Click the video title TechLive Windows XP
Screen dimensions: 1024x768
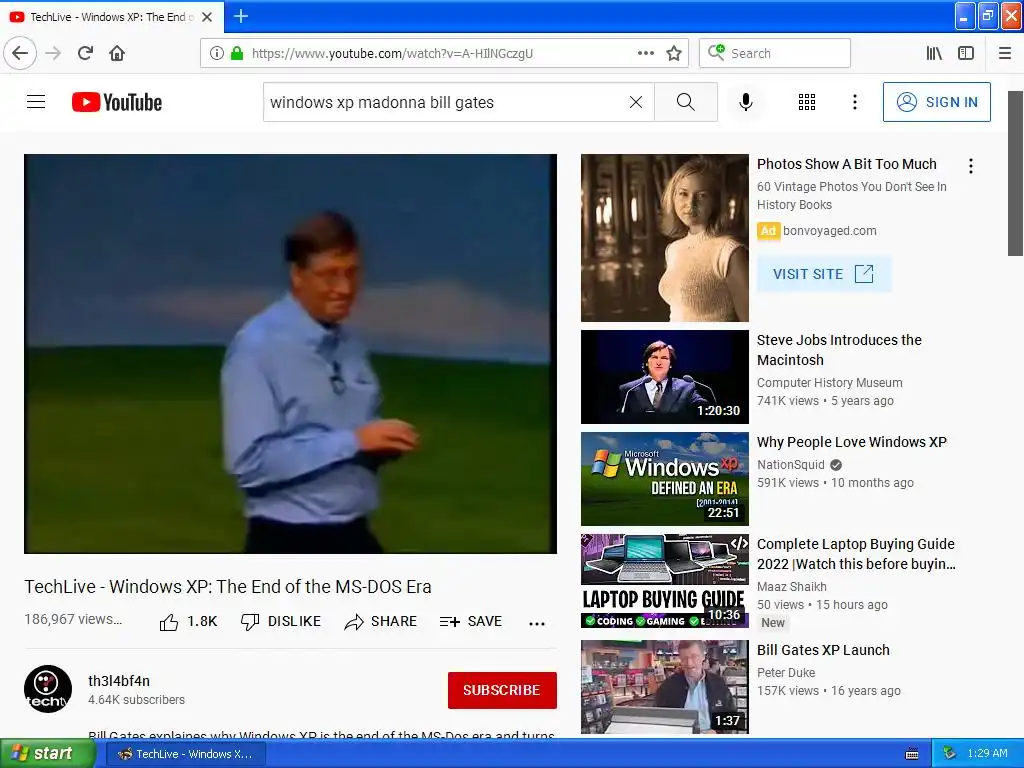228,586
